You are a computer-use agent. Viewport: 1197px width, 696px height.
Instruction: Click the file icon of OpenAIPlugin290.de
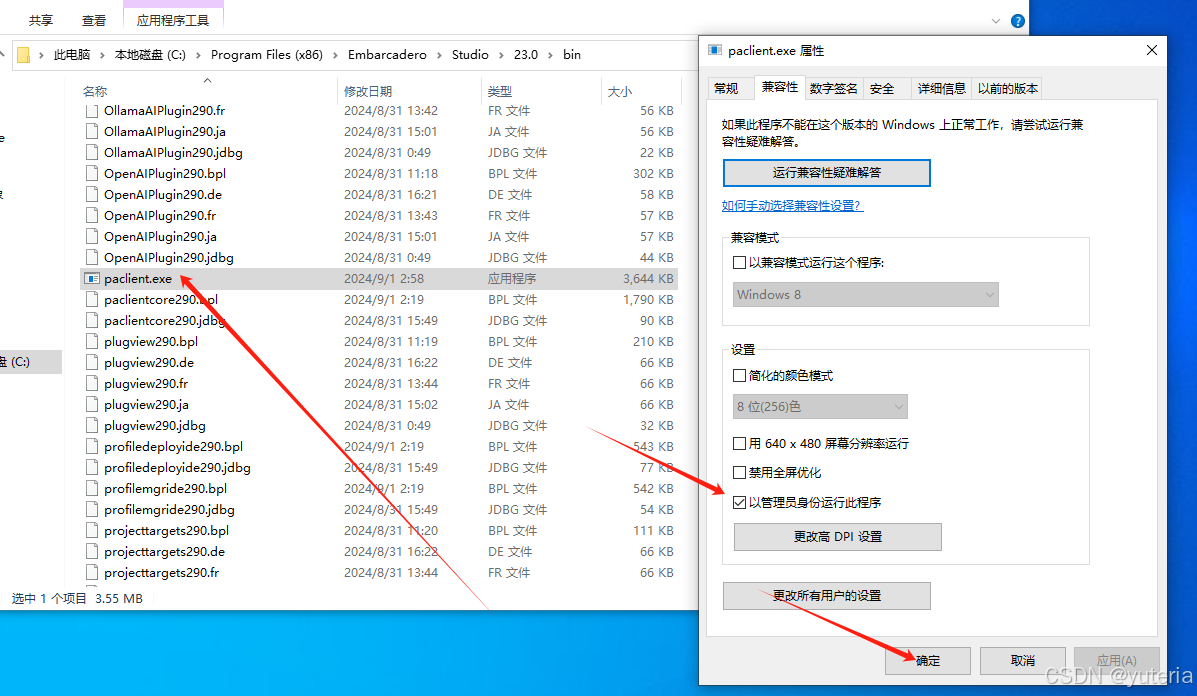click(92, 195)
